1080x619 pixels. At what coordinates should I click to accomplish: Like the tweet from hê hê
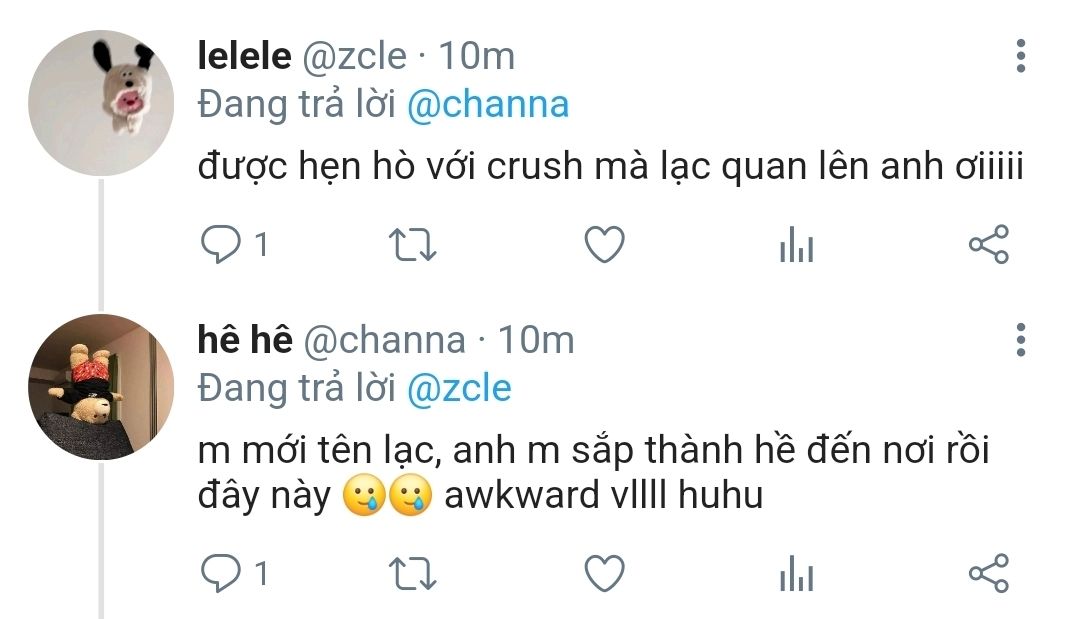[603, 574]
